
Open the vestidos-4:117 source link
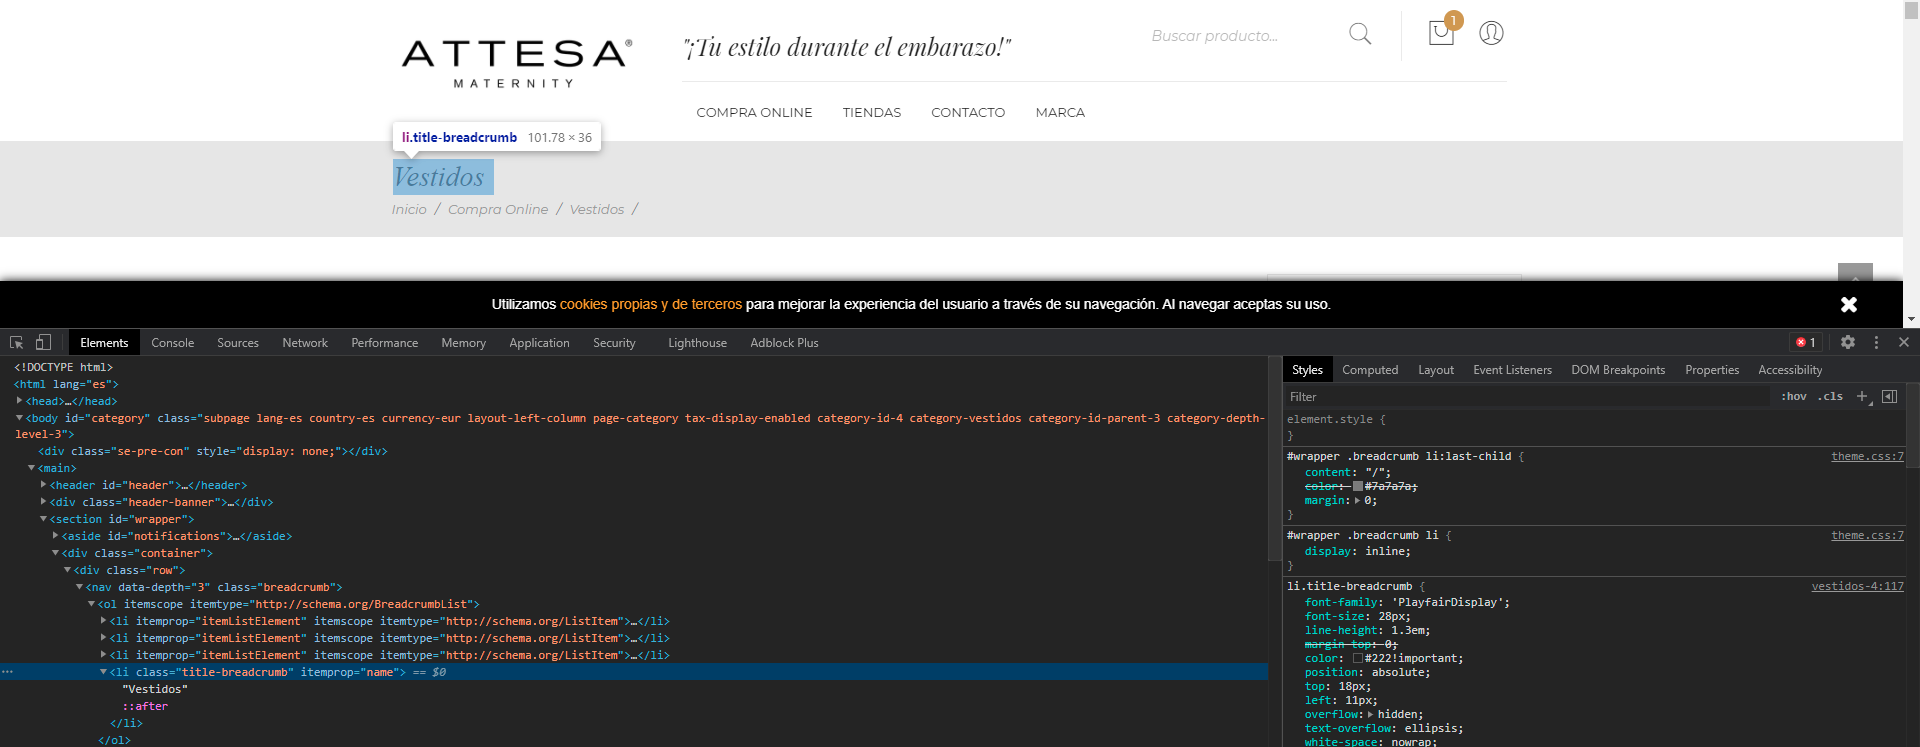pos(1857,586)
